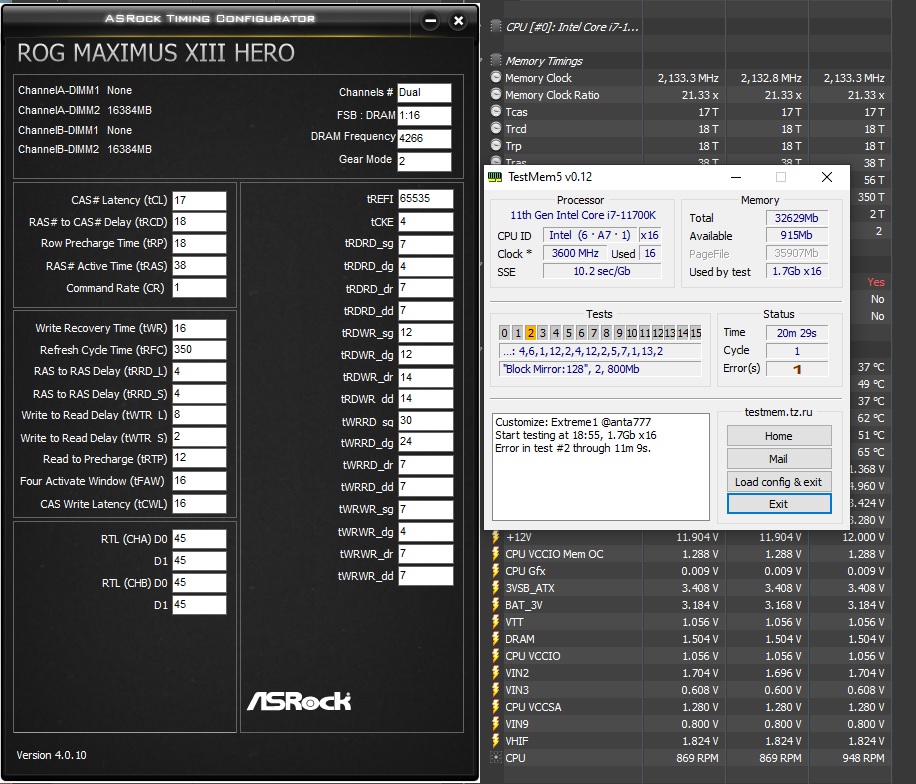Click the VIN9 voltage bolt icon
The image size is (916, 784).
coord(496,723)
